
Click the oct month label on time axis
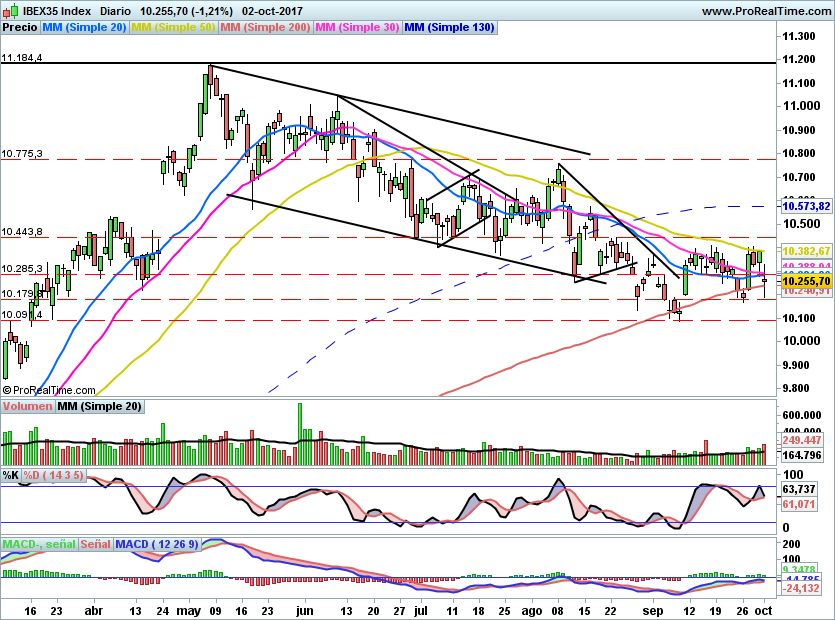click(764, 611)
